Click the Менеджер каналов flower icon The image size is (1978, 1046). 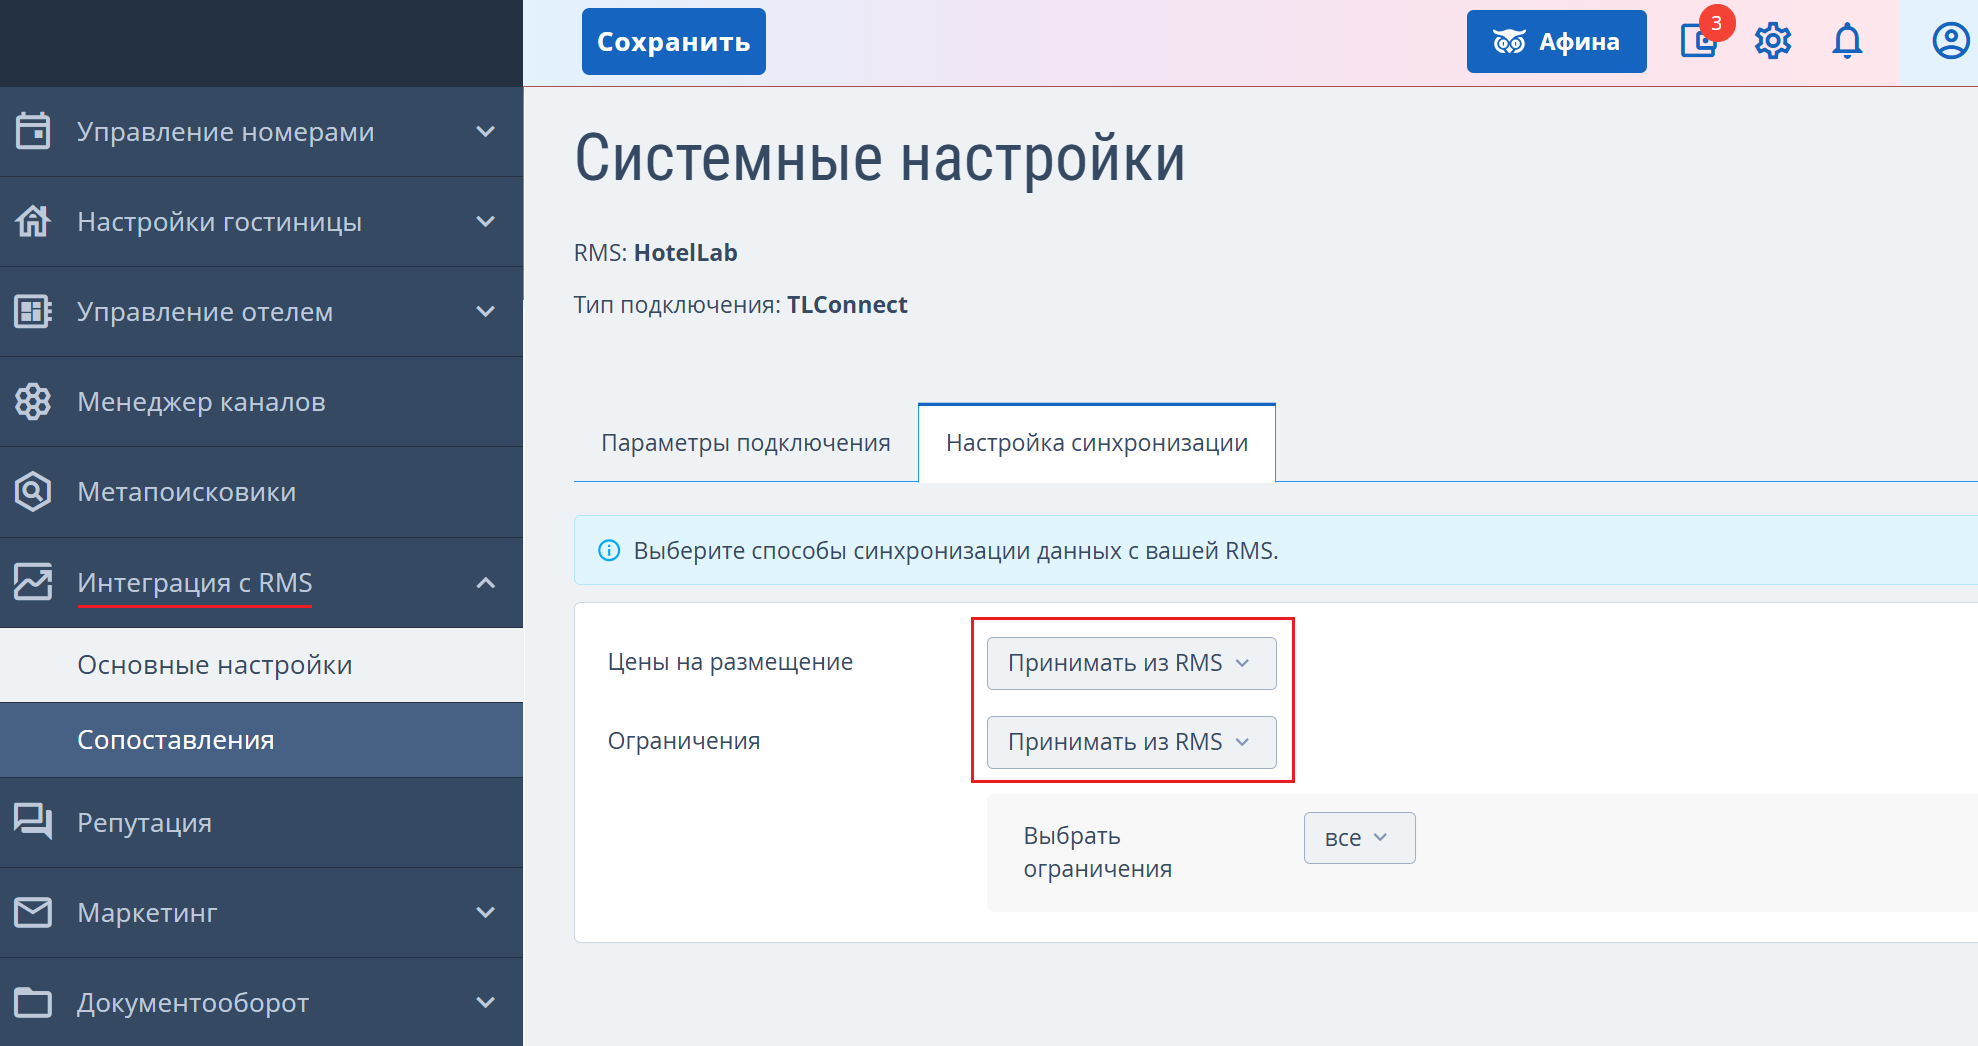coord(33,401)
